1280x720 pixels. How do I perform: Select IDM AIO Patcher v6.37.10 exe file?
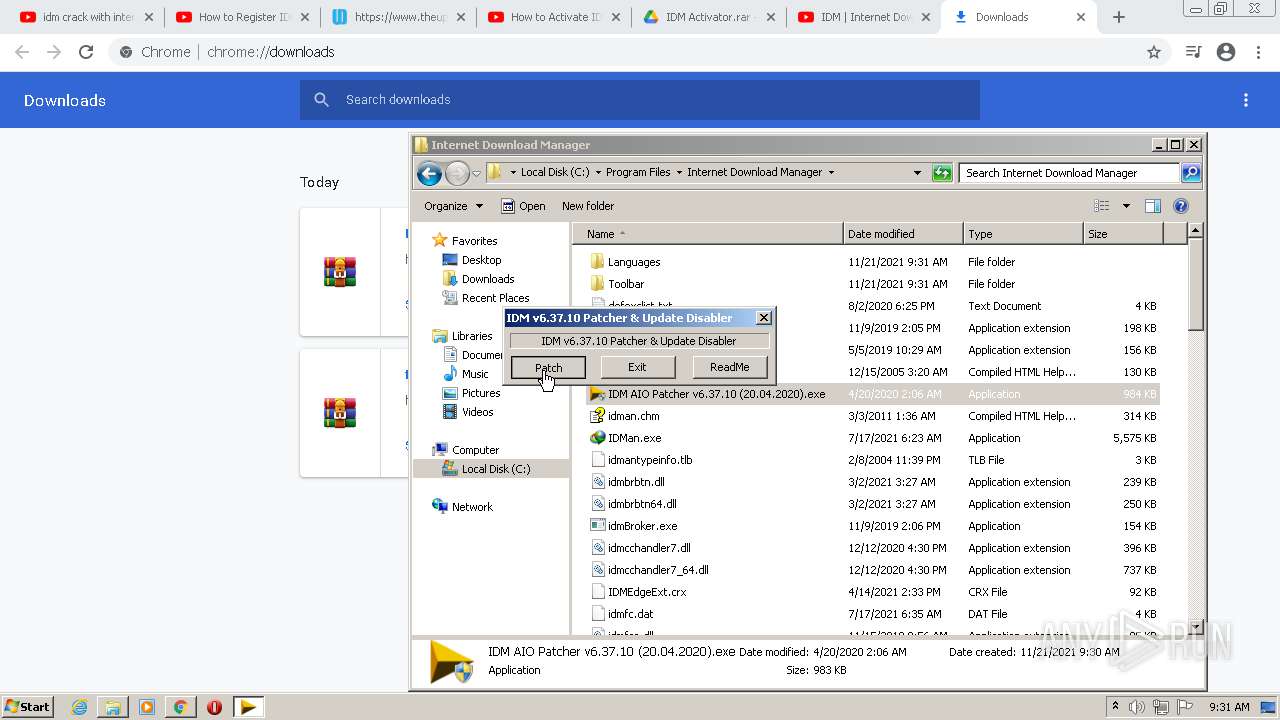(716, 394)
